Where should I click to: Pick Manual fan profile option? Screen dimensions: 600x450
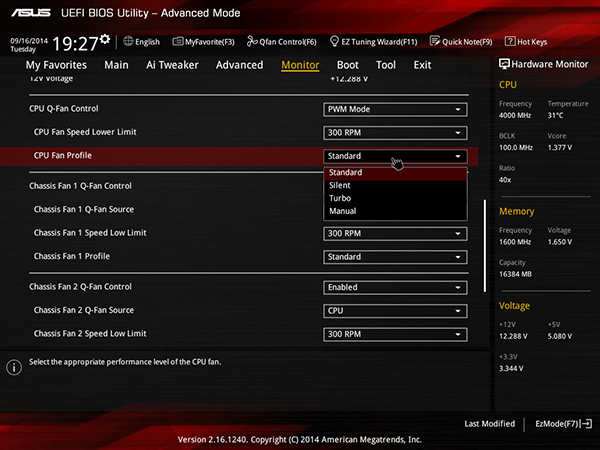[395, 211]
